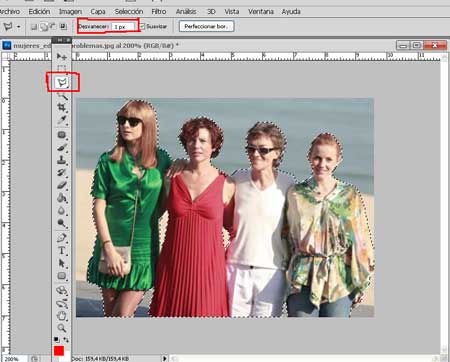This screenshot has width=450, height=362.
Task: Select the Eyedropper tool
Action: point(62,120)
